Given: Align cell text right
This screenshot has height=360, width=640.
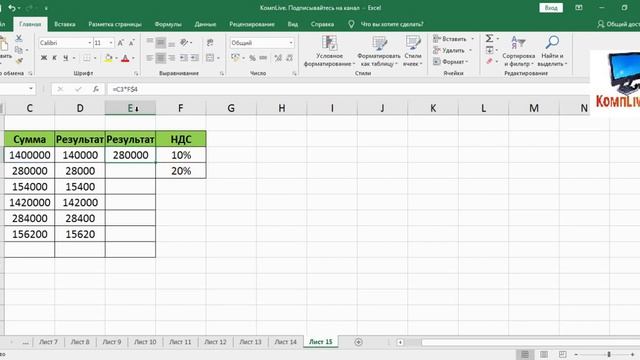Looking at the screenshot, I should tap(172, 58).
